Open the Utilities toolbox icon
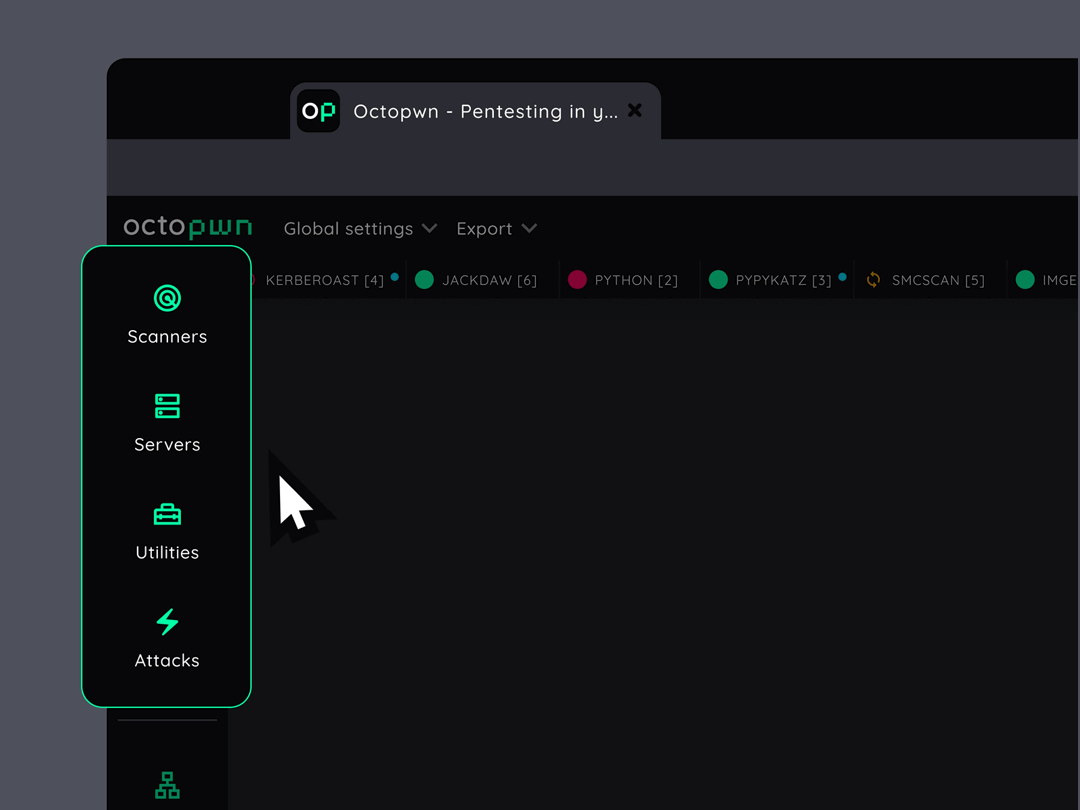The height and width of the screenshot is (810, 1080). (167, 514)
